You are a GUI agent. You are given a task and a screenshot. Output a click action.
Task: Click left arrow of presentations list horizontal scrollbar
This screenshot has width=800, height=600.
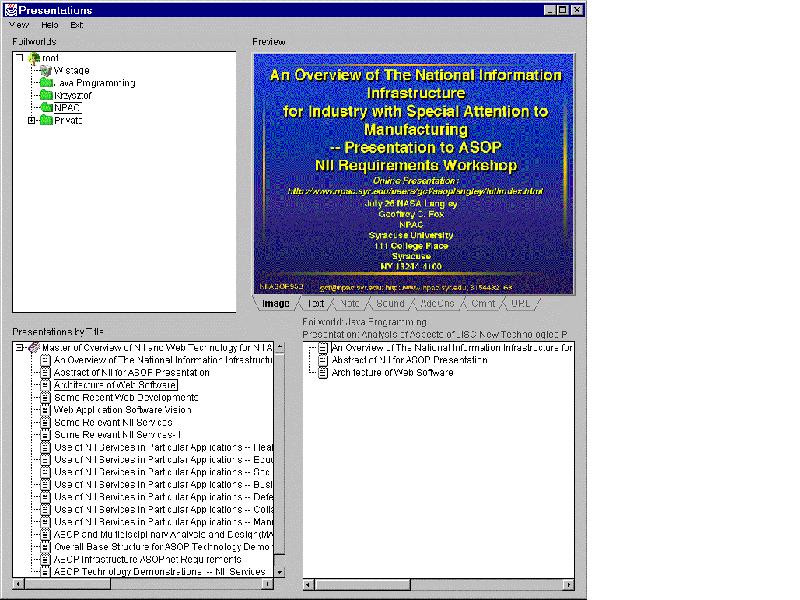tap(18, 584)
